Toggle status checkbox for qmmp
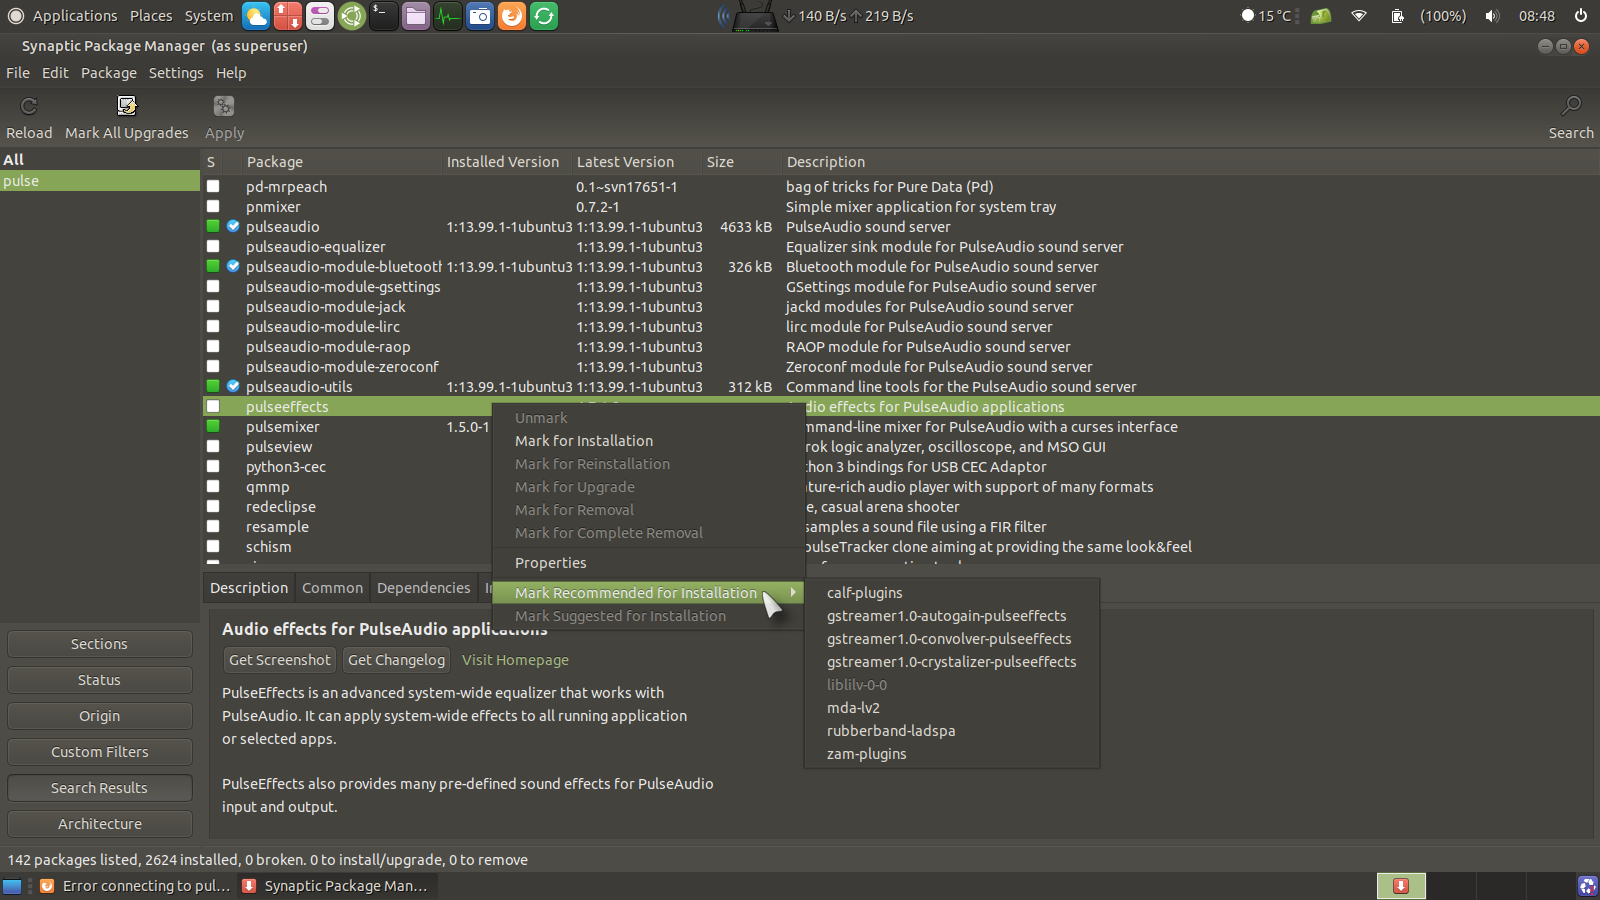 (213, 486)
